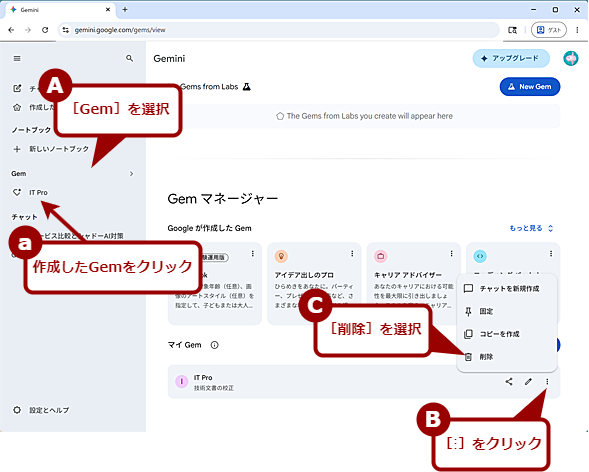The width and height of the screenshot is (589, 472).
Task: Open the アイデア出しのプロ gem card
Action: [x=314, y=284]
